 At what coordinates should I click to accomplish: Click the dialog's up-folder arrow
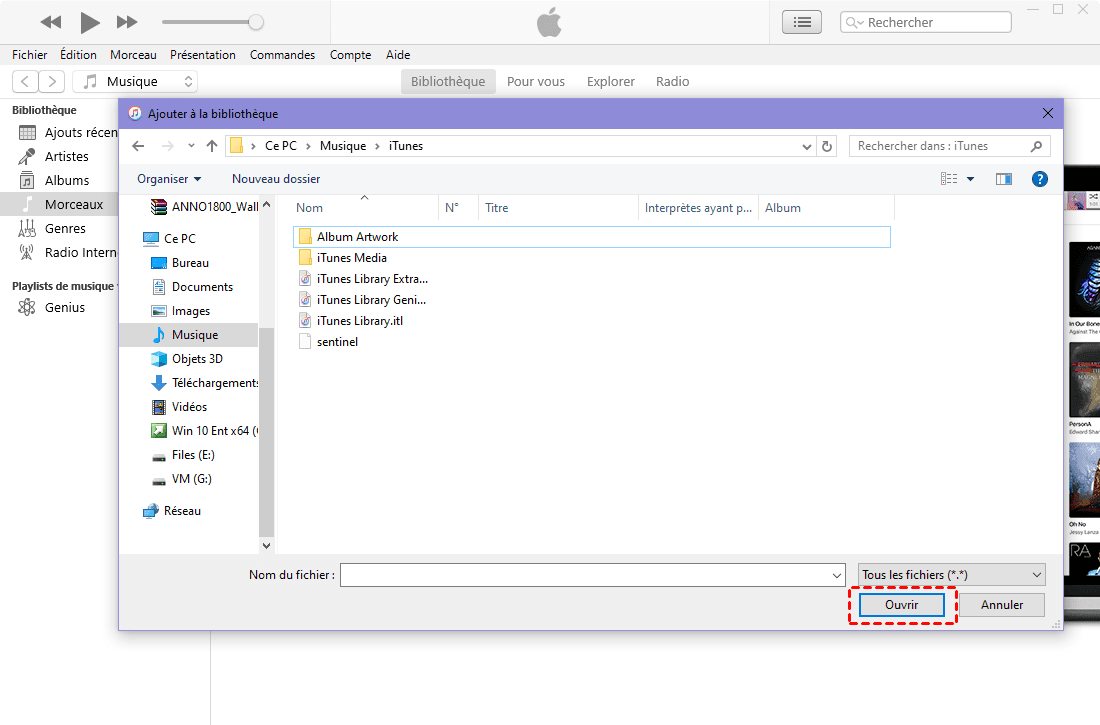pyautogui.click(x=212, y=146)
